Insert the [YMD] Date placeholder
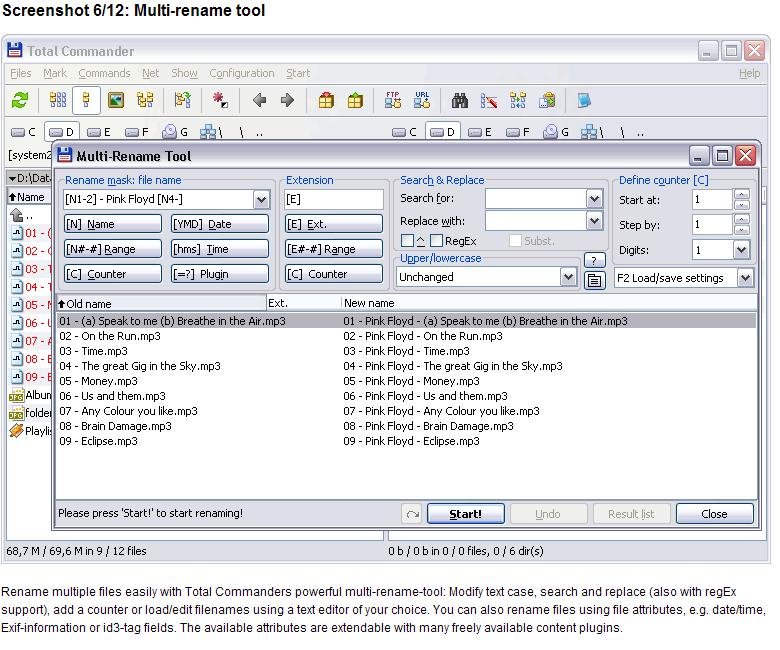The image size is (780, 650). 220,224
